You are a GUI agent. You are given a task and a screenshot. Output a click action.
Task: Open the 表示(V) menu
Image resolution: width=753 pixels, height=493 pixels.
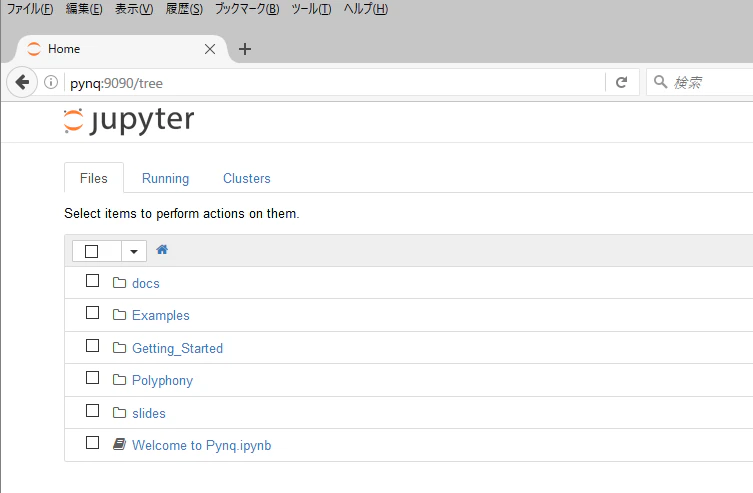tap(134, 9)
